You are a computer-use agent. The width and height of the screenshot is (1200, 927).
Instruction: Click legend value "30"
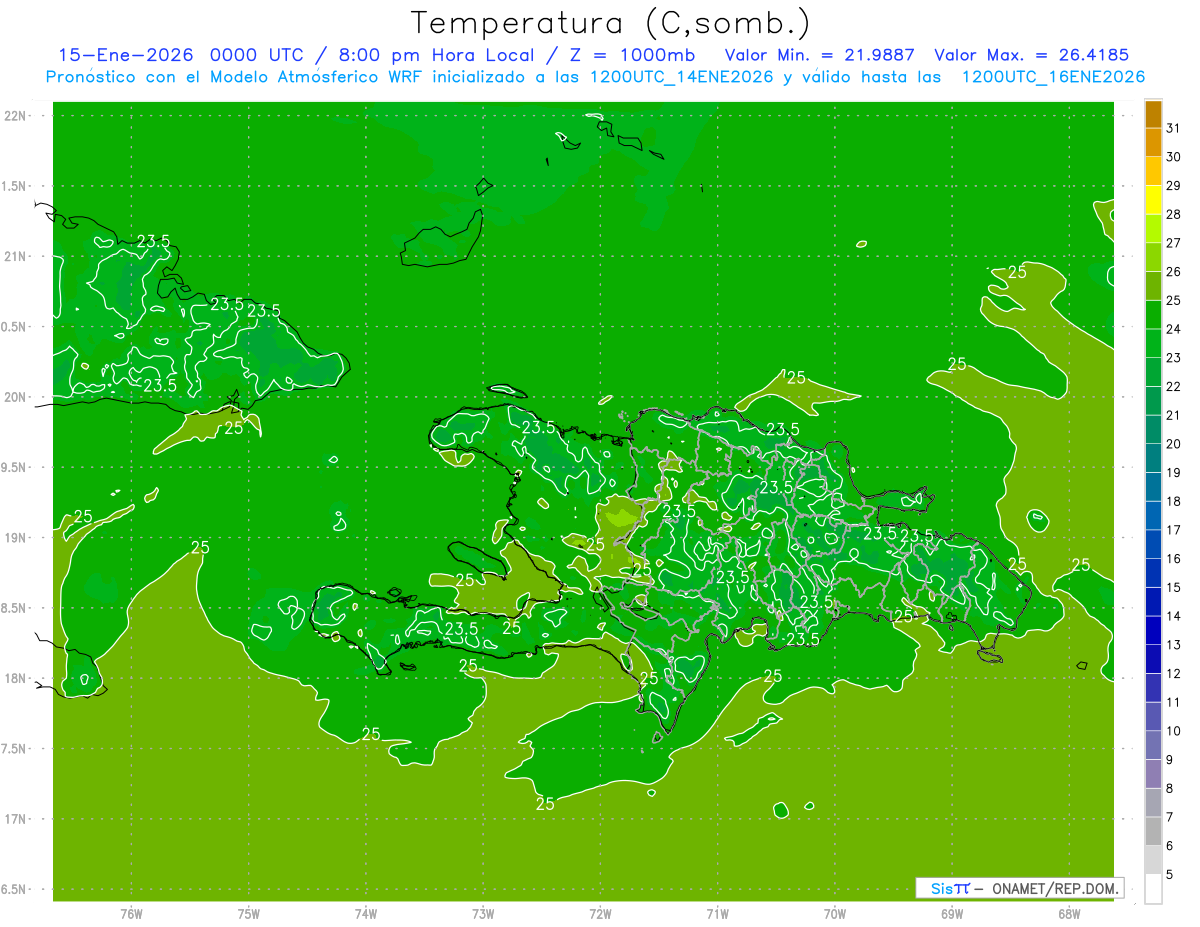(x=1173, y=157)
